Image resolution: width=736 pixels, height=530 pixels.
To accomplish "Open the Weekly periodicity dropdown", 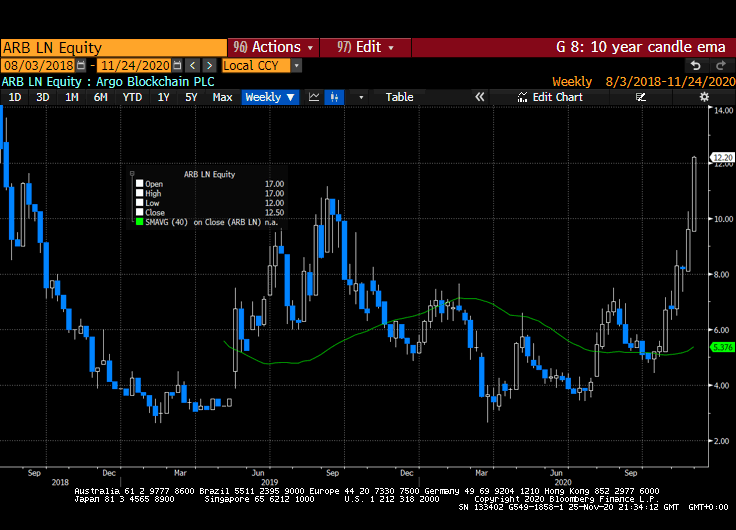I will (x=270, y=97).
